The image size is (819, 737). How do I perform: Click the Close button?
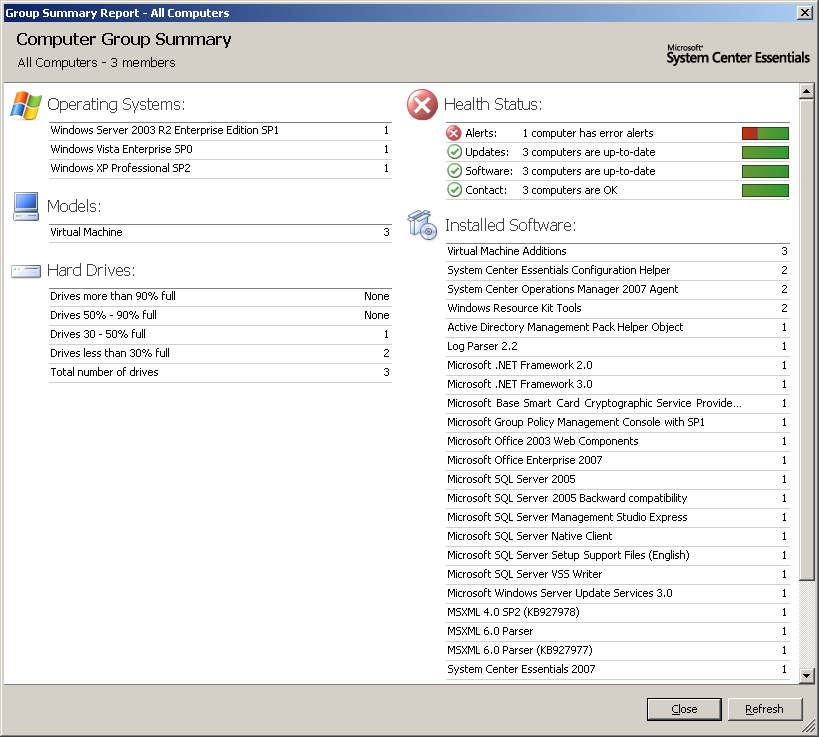(684, 709)
